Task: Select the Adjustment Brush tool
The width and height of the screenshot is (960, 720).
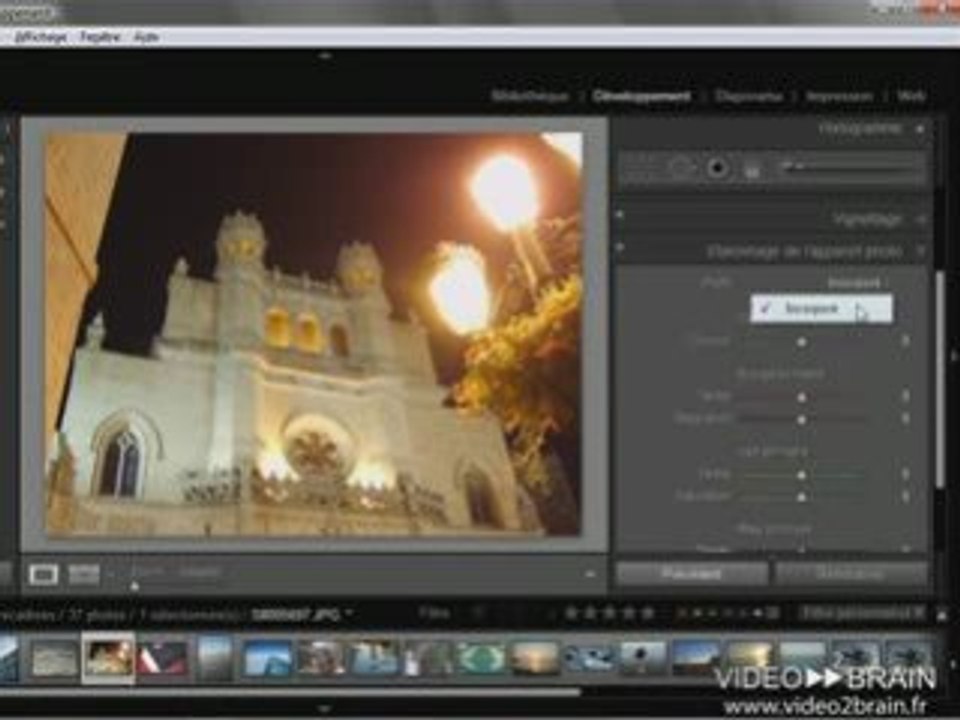Action: 851,167
